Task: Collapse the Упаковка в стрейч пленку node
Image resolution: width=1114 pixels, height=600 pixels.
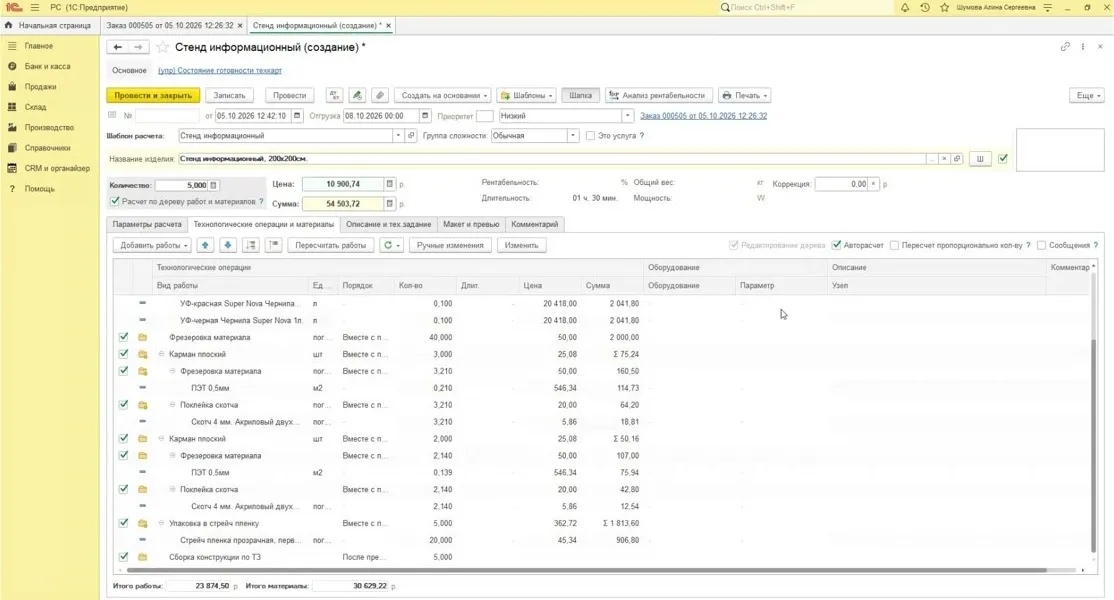Action: point(161,523)
